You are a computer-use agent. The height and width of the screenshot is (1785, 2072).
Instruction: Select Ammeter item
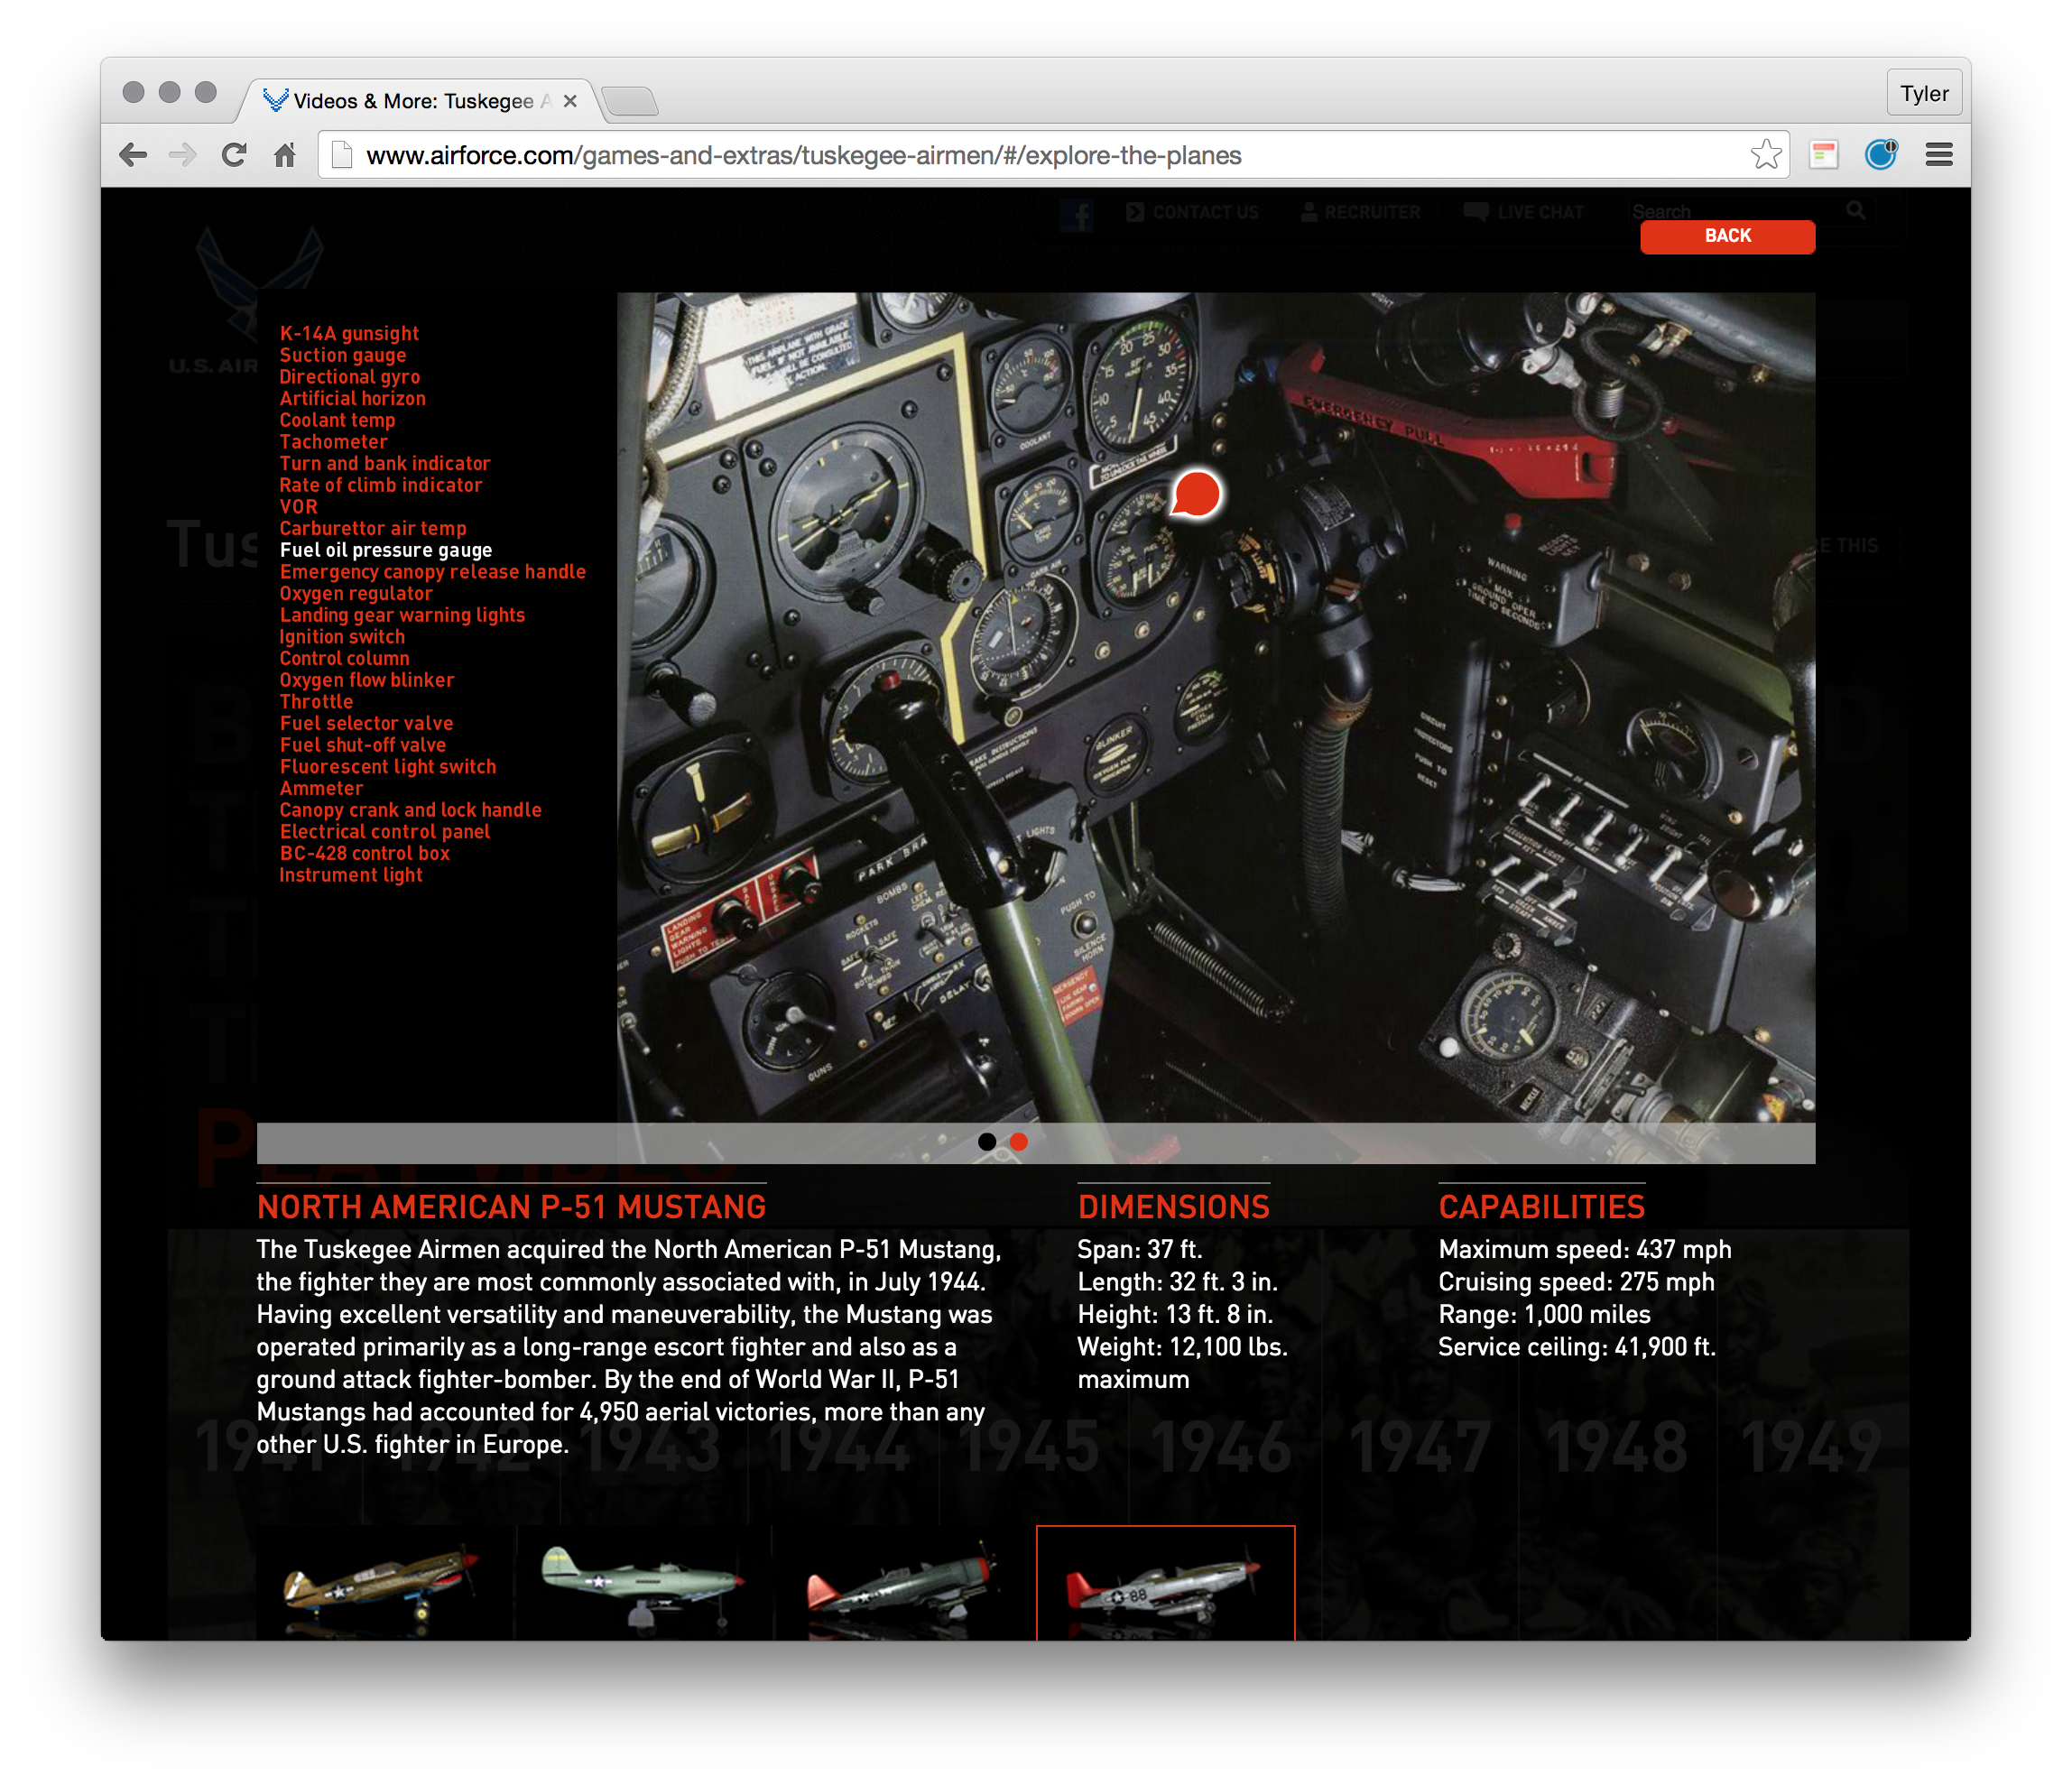point(321,788)
